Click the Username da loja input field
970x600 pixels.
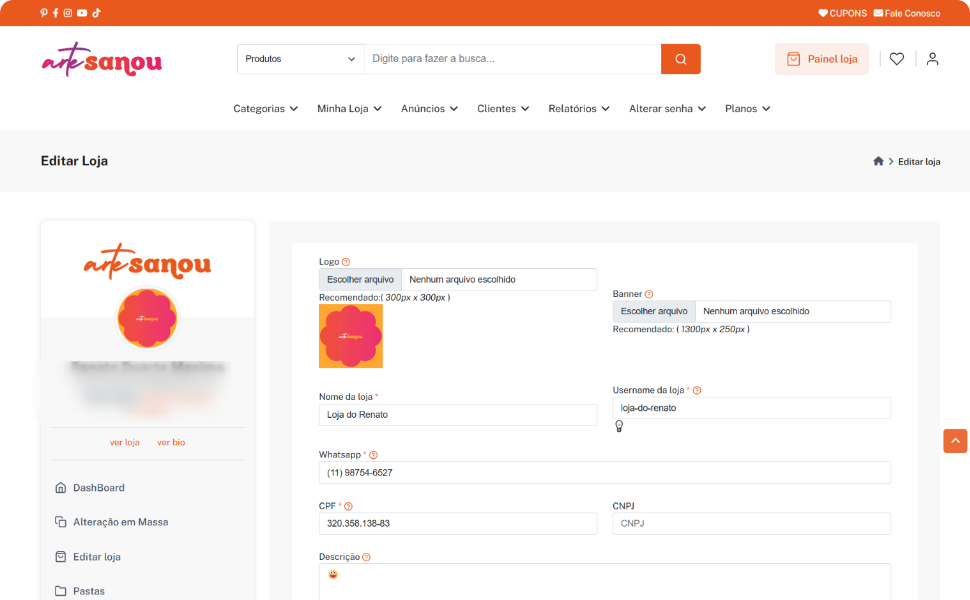tap(752, 408)
